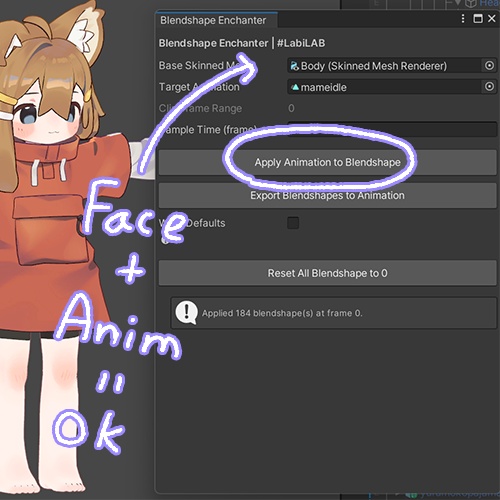Open object picker for Body Skinned Mesh field
Image resolution: width=500 pixels, height=500 pixels.
[x=489, y=66]
